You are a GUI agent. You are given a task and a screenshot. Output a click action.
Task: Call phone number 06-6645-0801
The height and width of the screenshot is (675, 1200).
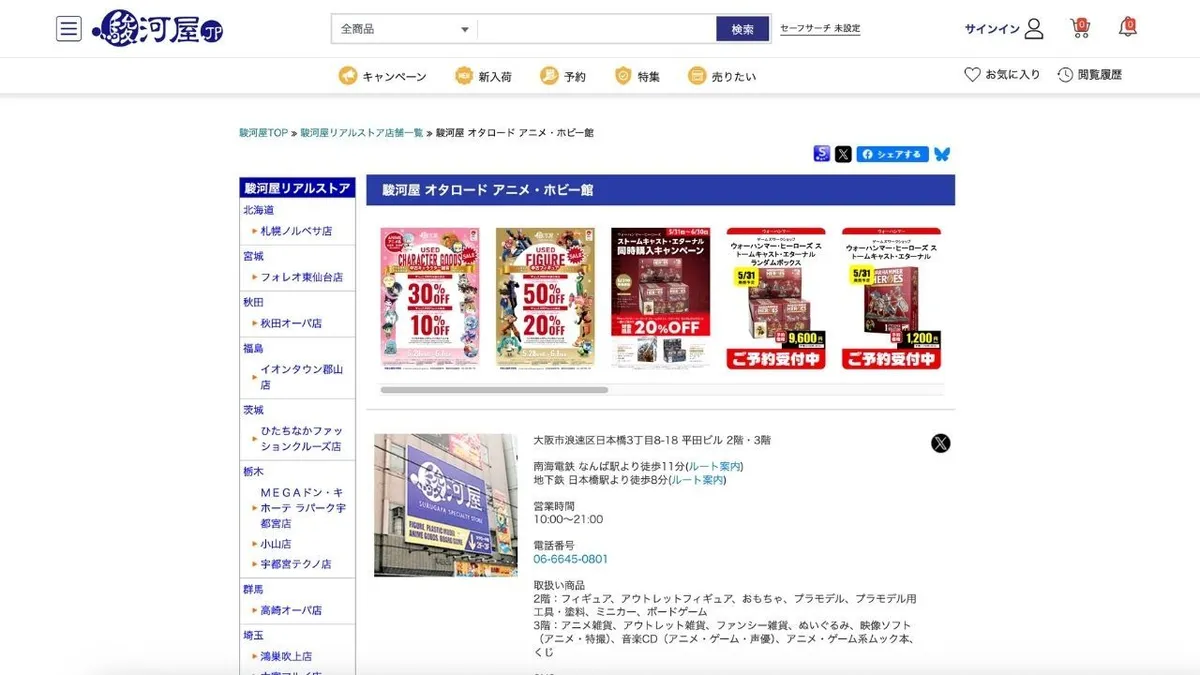[570, 559]
